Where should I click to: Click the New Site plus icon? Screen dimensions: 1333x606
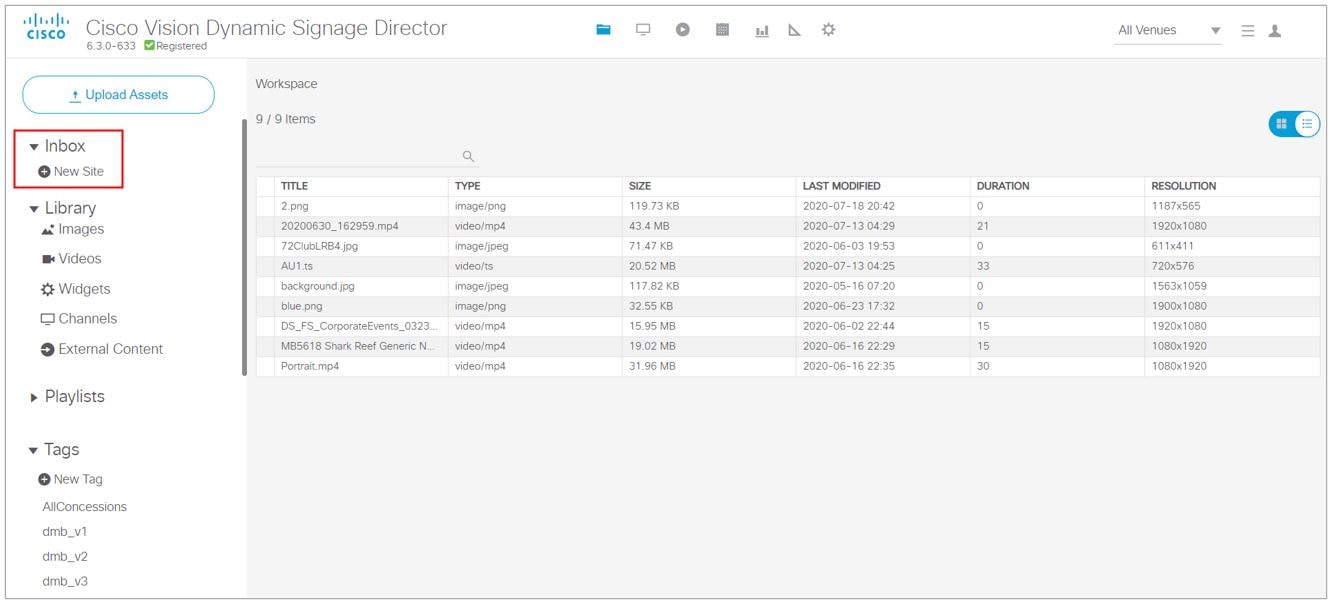pos(44,172)
